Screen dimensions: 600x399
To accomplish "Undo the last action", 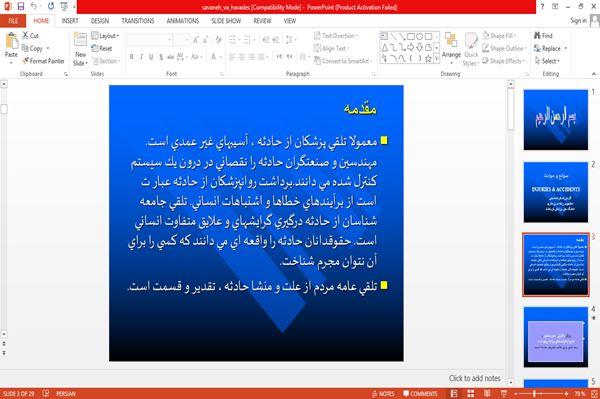I will (x=34, y=6).
